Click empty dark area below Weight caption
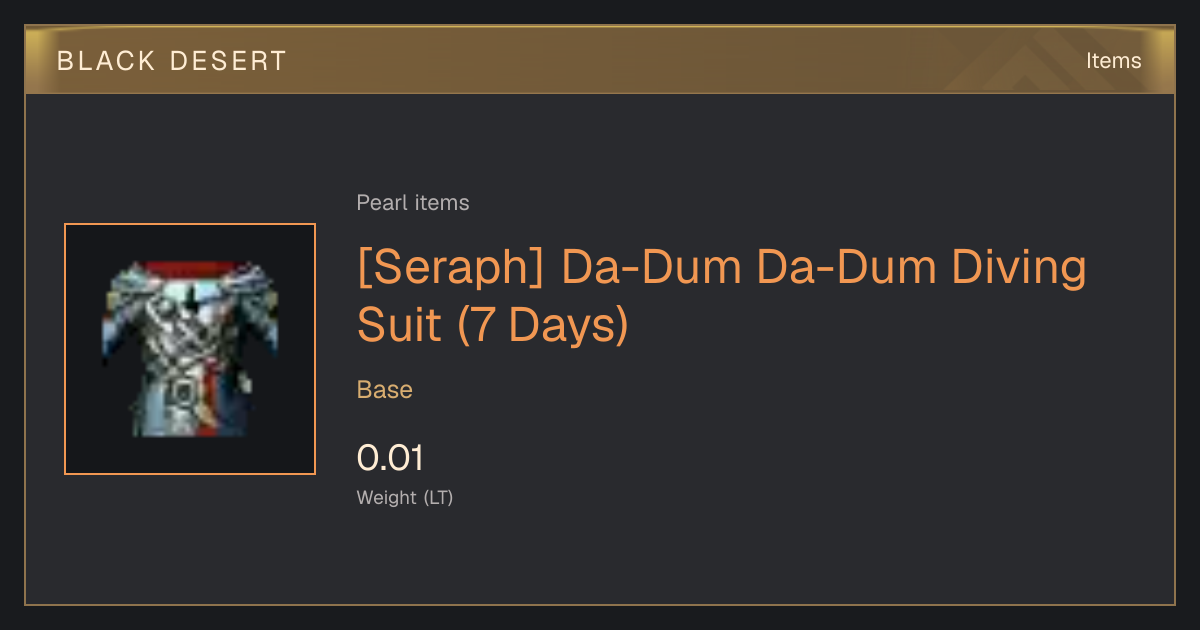Image resolution: width=1200 pixels, height=630 pixels. [x=600, y=560]
